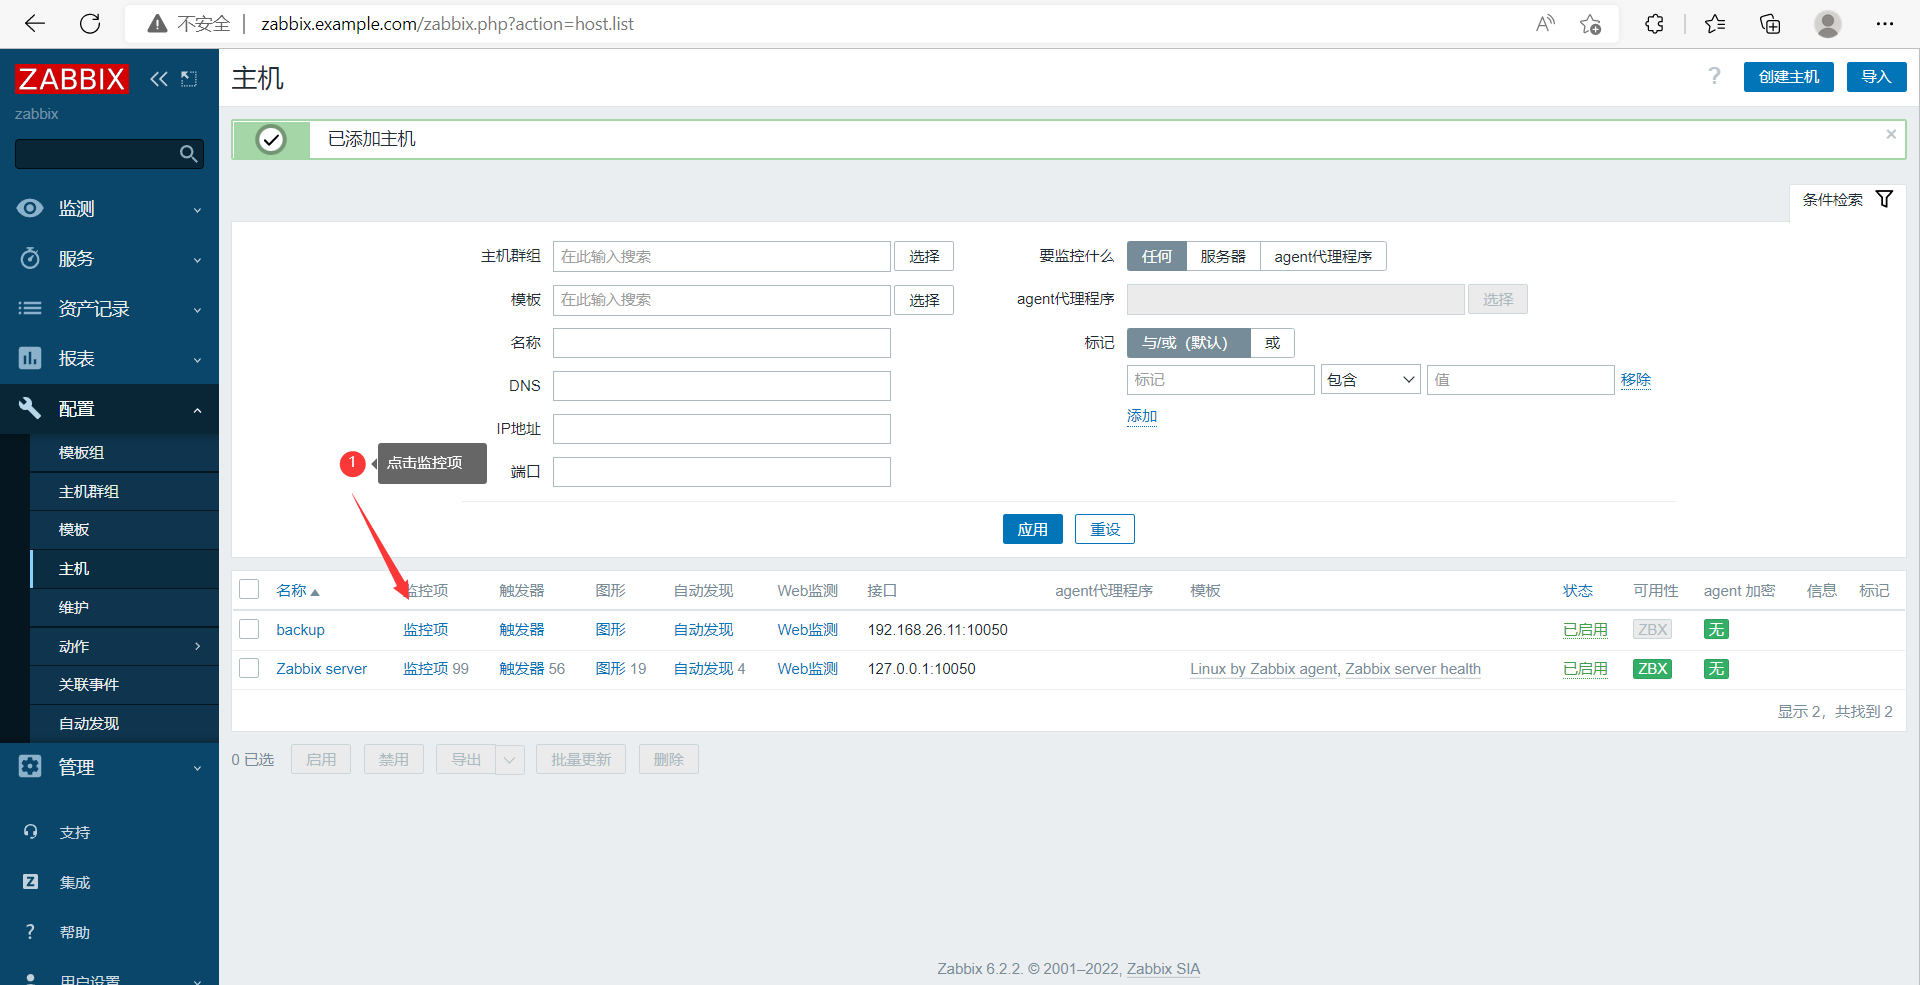Image resolution: width=1920 pixels, height=985 pixels.
Task: Open Event correlation (关联事件) in sidebar
Action: click(124, 684)
